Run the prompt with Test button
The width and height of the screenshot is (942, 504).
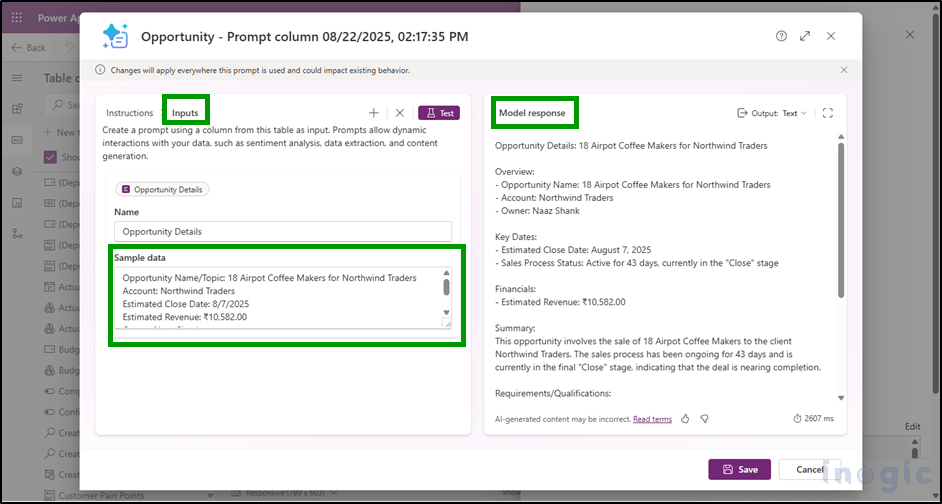(x=439, y=112)
